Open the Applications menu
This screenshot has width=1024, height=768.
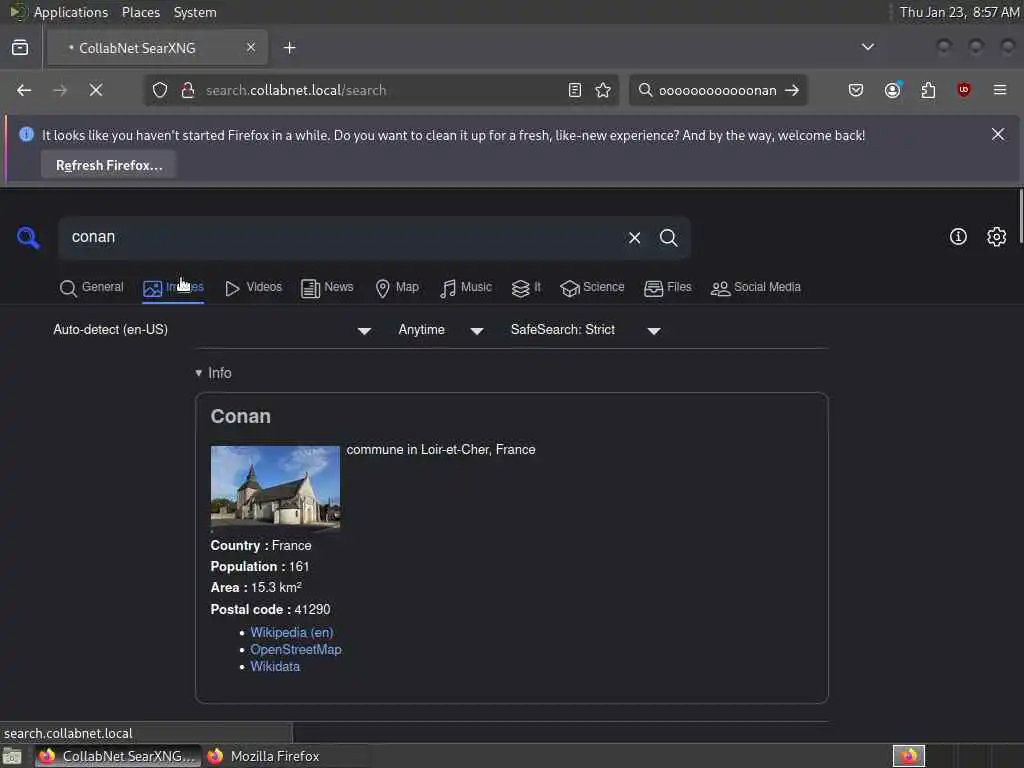click(71, 12)
